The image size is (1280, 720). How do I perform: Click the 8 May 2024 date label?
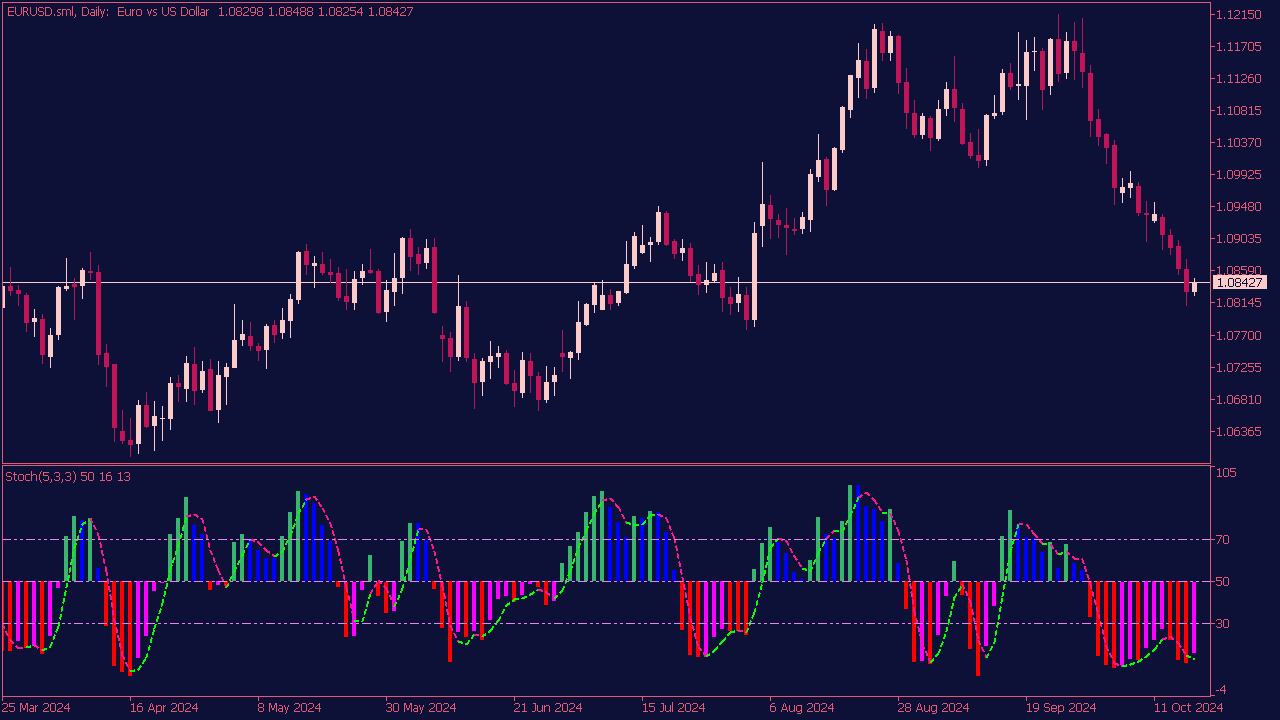290,707
